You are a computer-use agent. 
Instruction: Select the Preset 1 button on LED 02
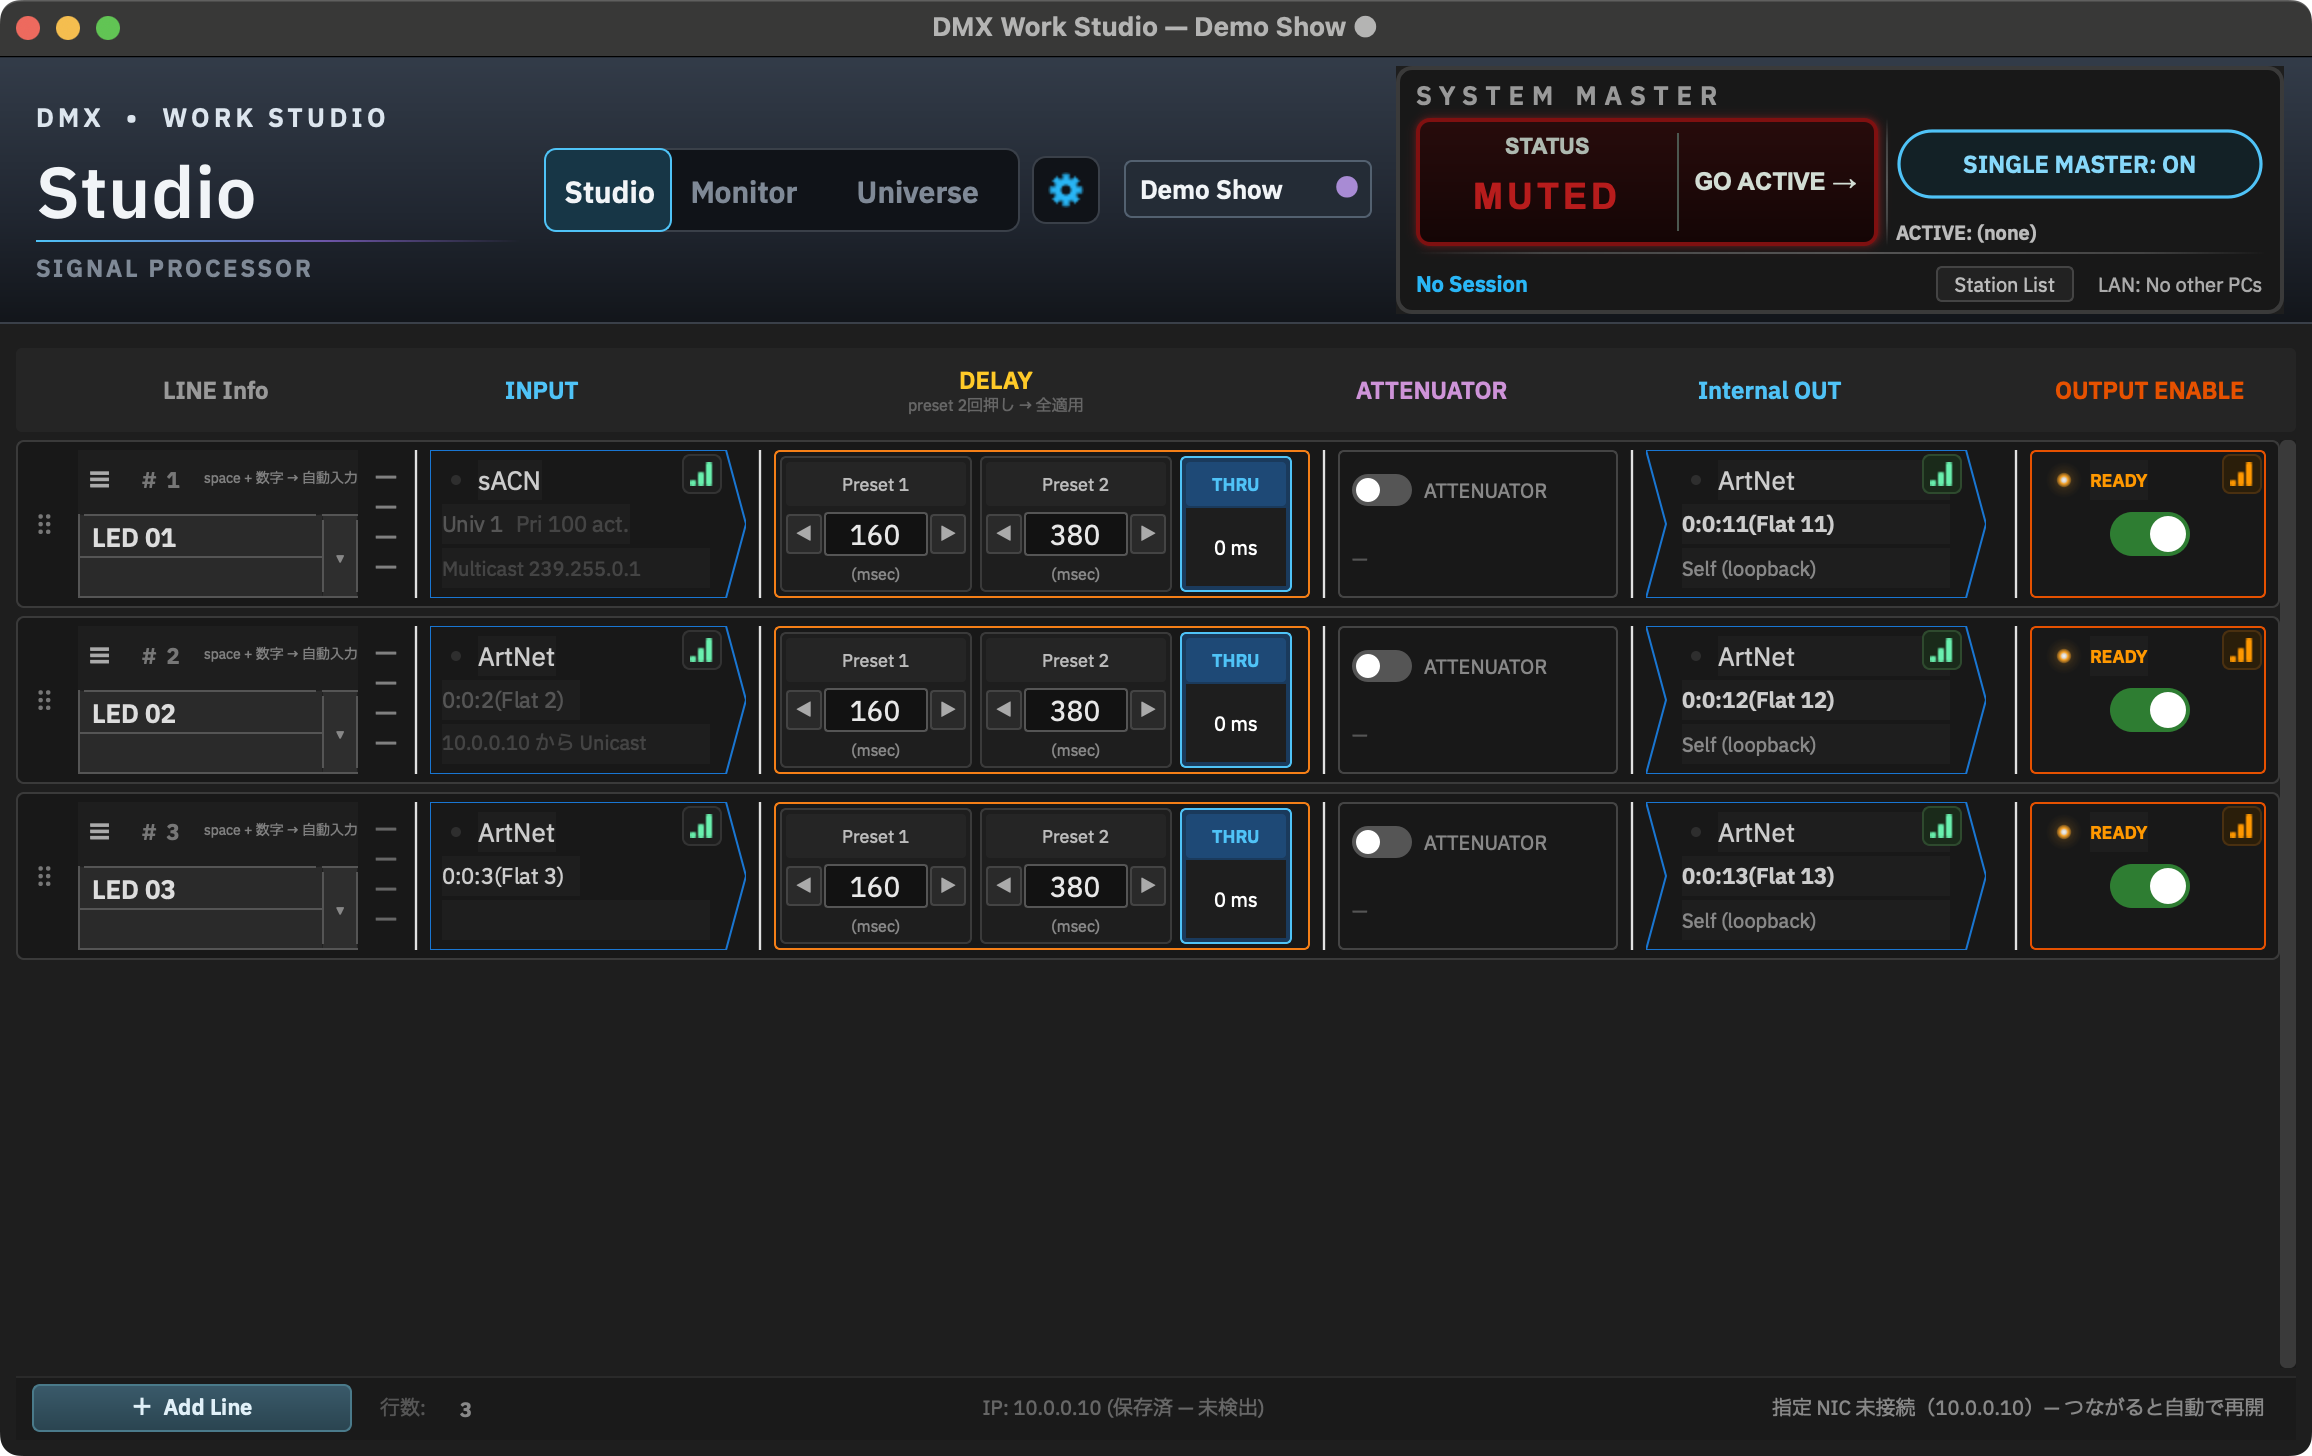875,660
